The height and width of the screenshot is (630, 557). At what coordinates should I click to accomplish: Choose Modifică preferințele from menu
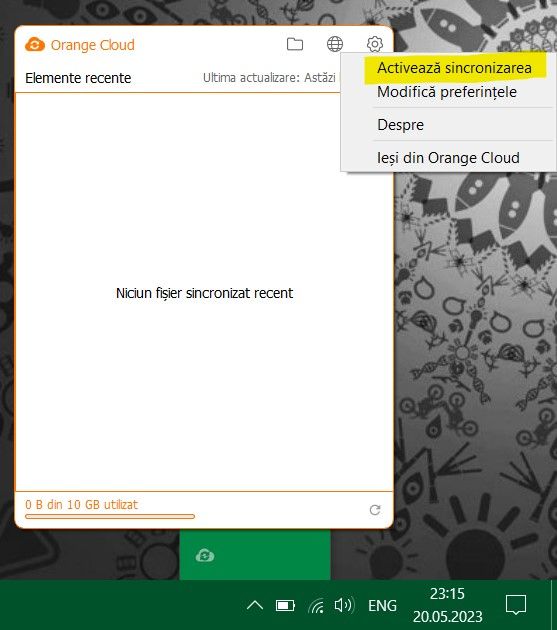(447, 92)
